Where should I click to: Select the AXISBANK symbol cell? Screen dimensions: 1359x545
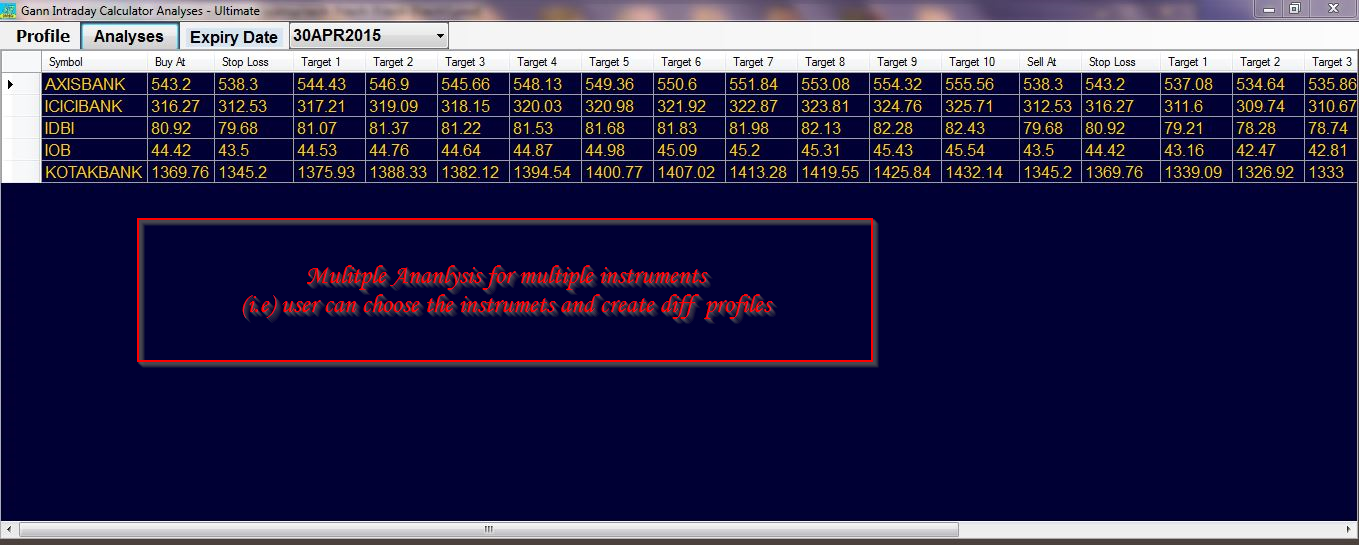[x=93, y=85]
